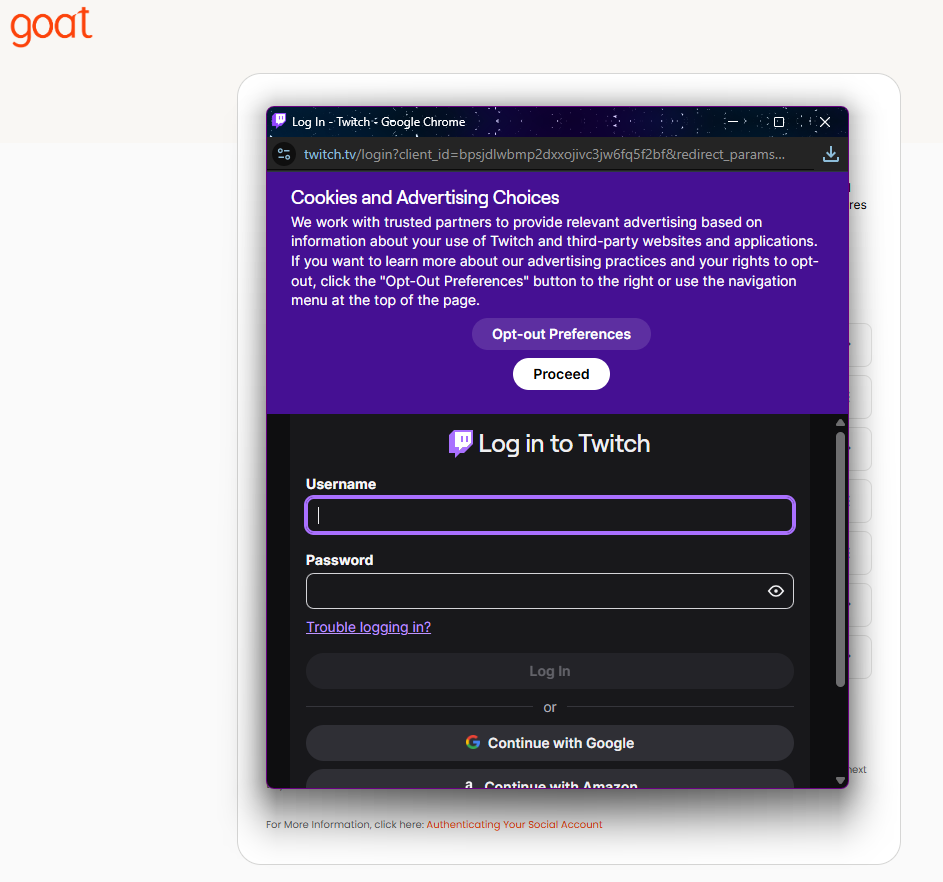The width and height of the screenshot is (943, 882).
Task: Click the scrollbar down arrow
Action: tap(840, 780)
